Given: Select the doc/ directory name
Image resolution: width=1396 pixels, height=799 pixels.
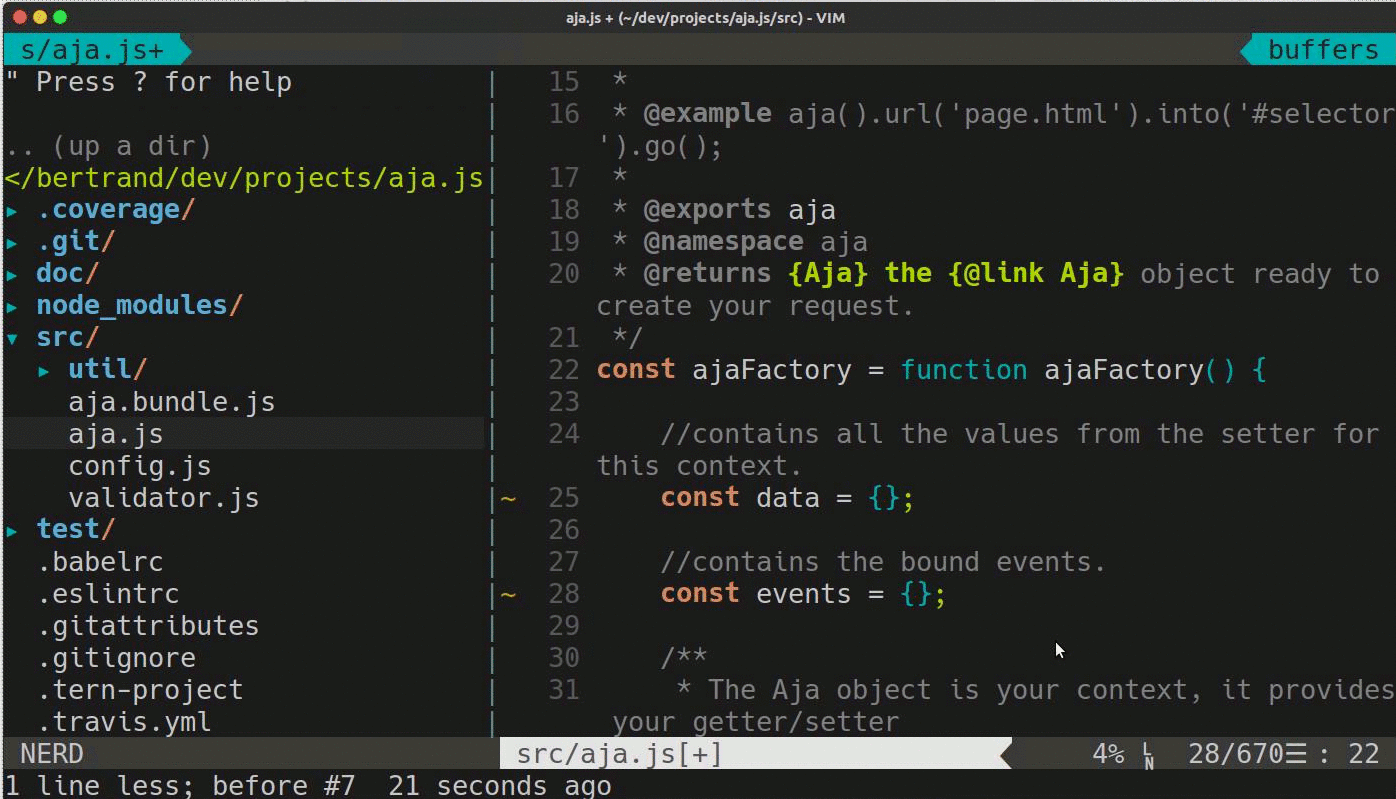Looking at the screenshot, I should click(68, 274).
